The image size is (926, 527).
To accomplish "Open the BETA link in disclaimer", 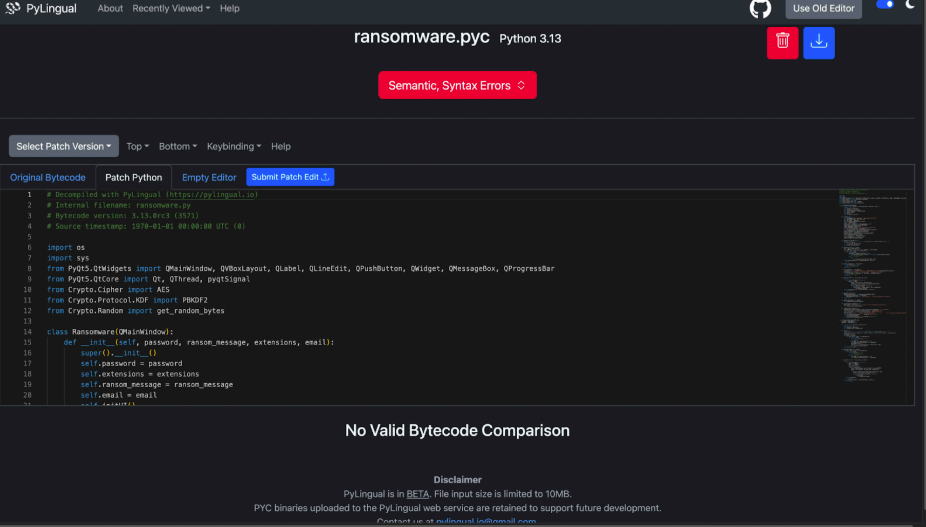I will pos(418,494).
